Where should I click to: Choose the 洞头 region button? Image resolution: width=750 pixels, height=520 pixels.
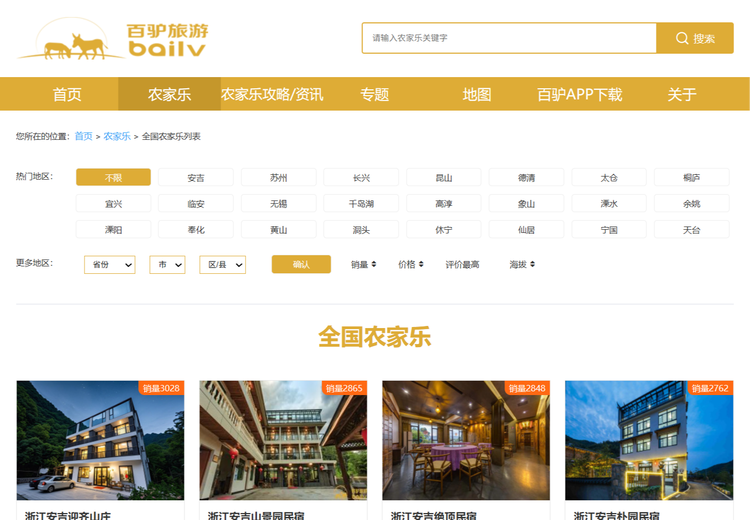[361, 230]
